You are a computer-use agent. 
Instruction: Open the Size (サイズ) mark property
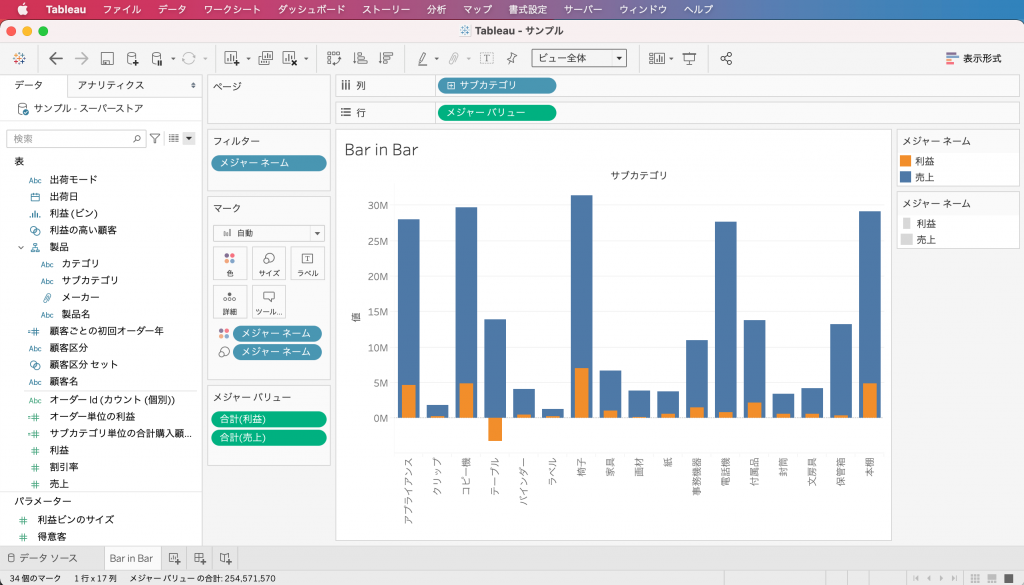269,264
